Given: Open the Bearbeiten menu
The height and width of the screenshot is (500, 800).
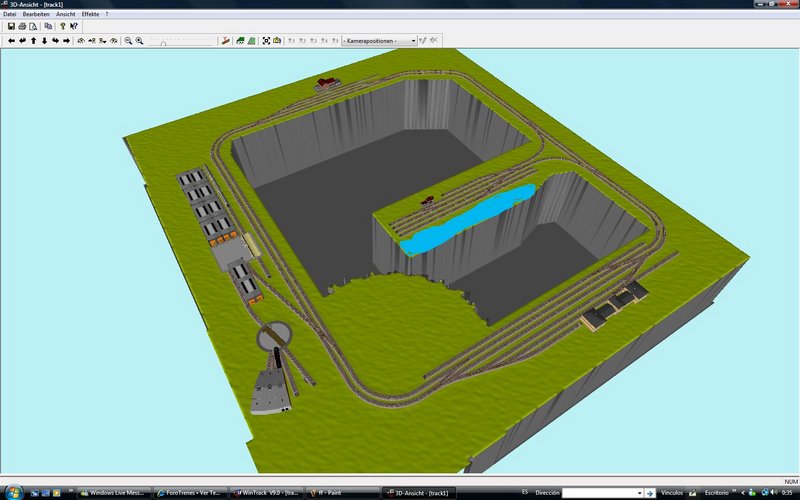Looking at the screenshot, I should click(x=36, y=14).
